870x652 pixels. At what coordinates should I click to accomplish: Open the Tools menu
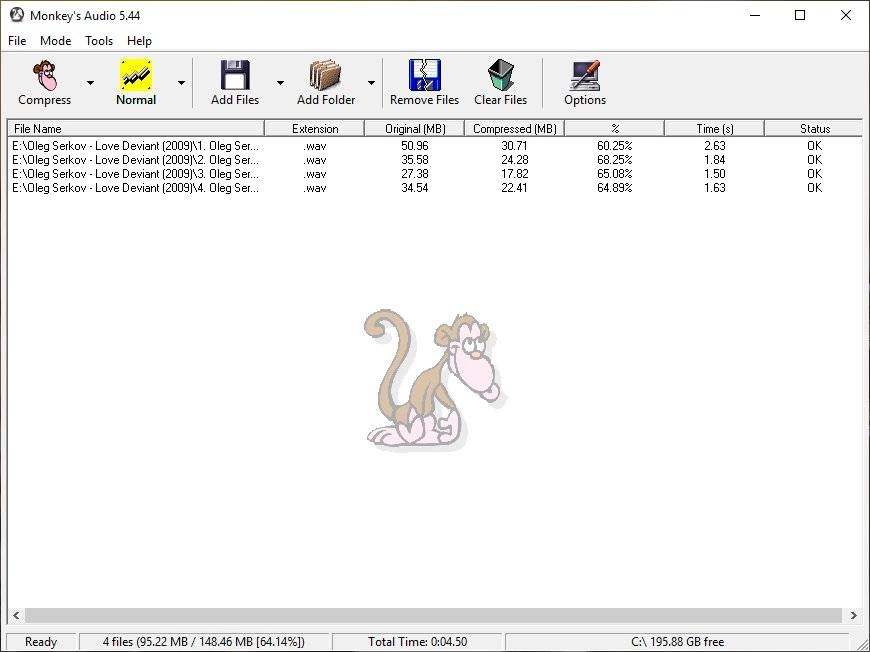tap(99, 41)
